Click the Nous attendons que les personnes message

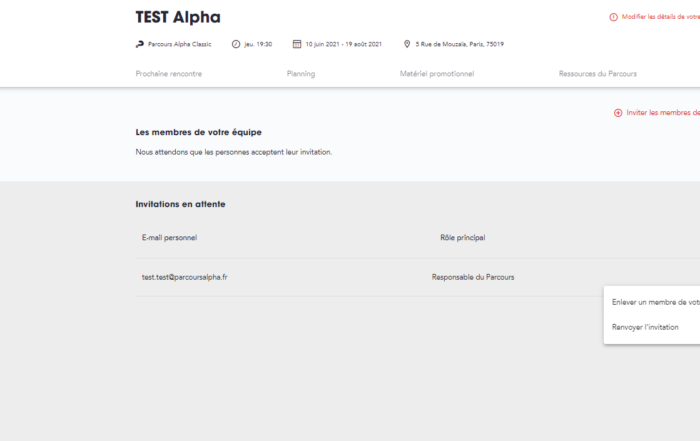pyautogui.click(x=234, y=152)
